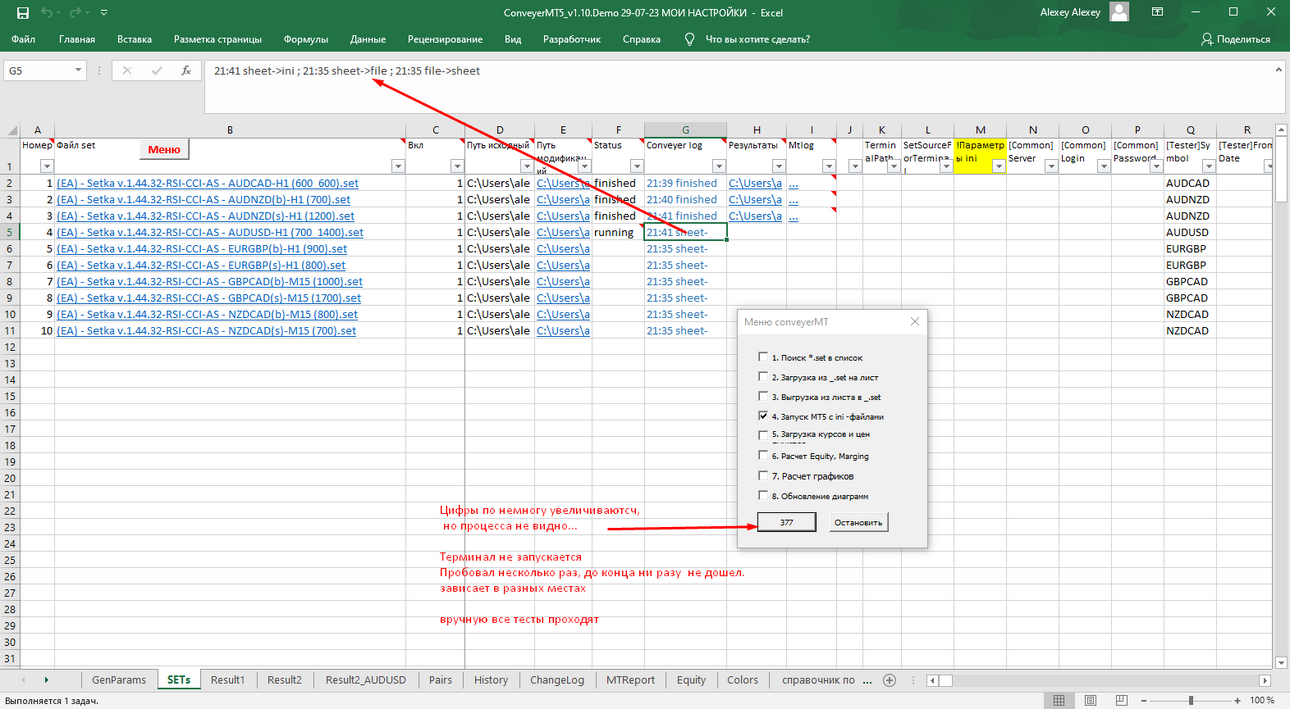Image resolution: width=1290 pixels, height=709 pixels.
Task: Click the Select All corner triangle
Action: pyautogui.click(x=11, y=130)
